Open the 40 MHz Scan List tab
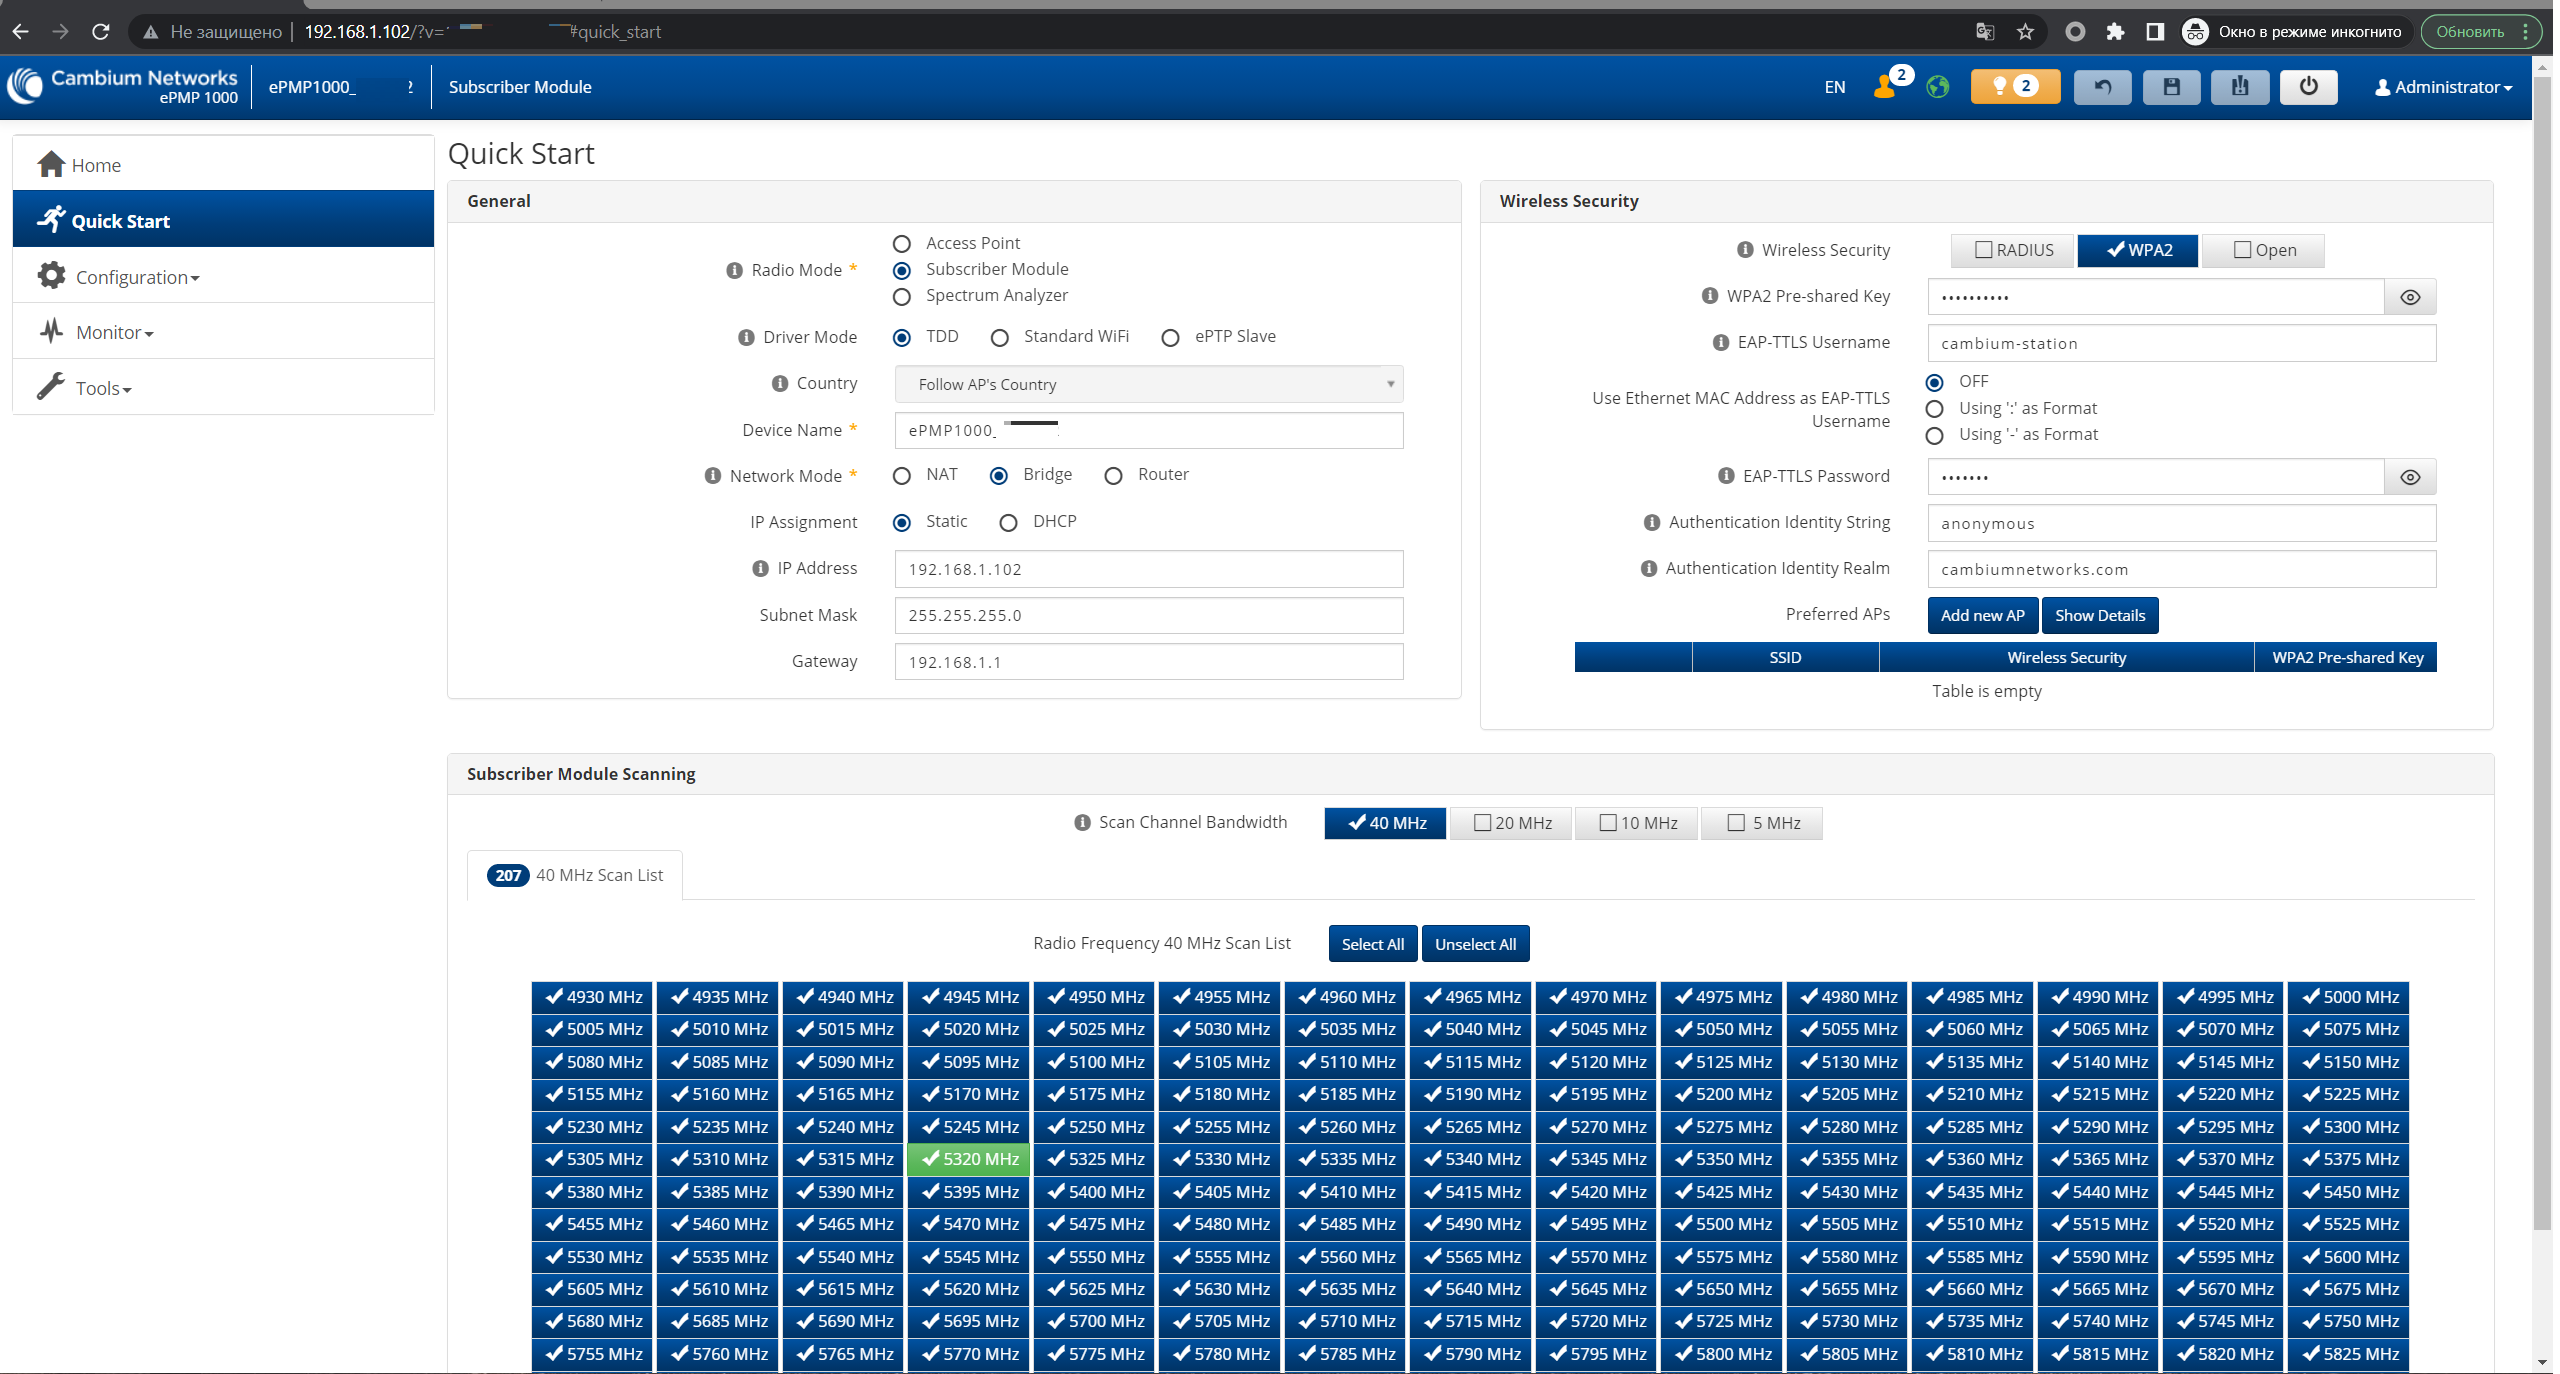 [576, 875]
